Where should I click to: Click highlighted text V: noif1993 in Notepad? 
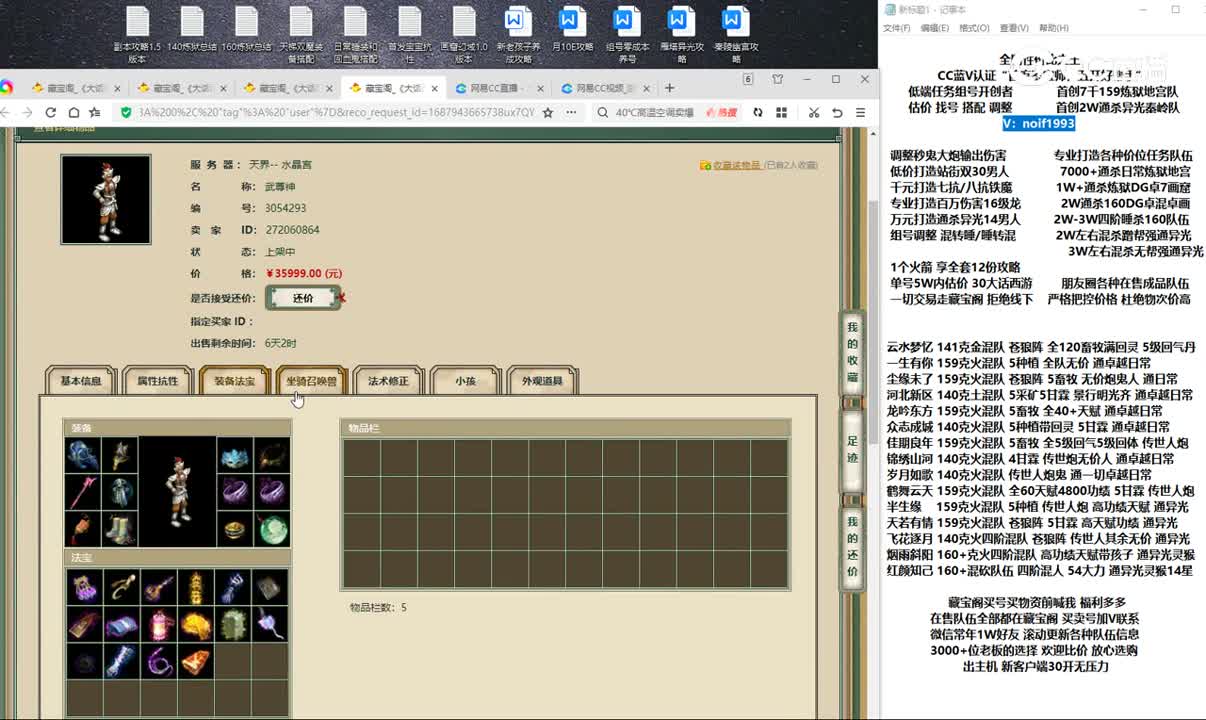1039,123
